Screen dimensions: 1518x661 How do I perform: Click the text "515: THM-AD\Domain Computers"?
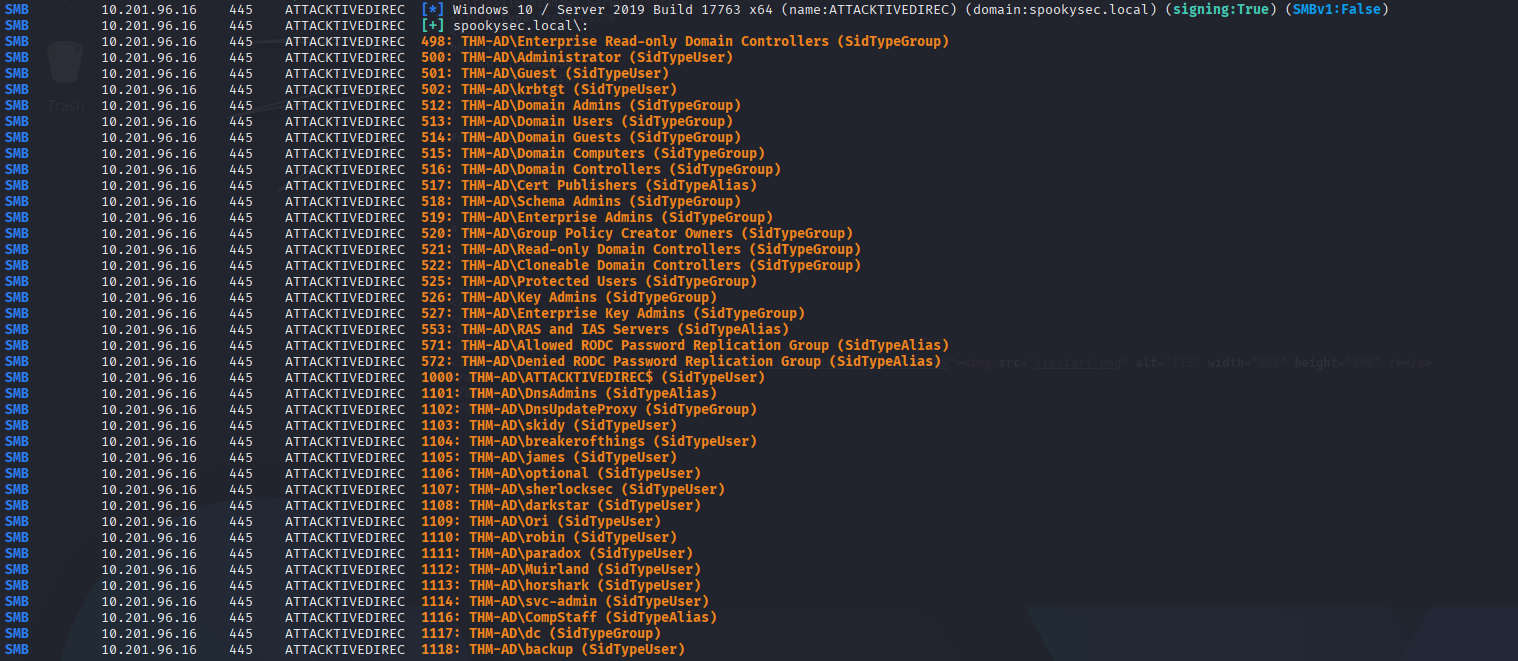(x=533, y=153)
